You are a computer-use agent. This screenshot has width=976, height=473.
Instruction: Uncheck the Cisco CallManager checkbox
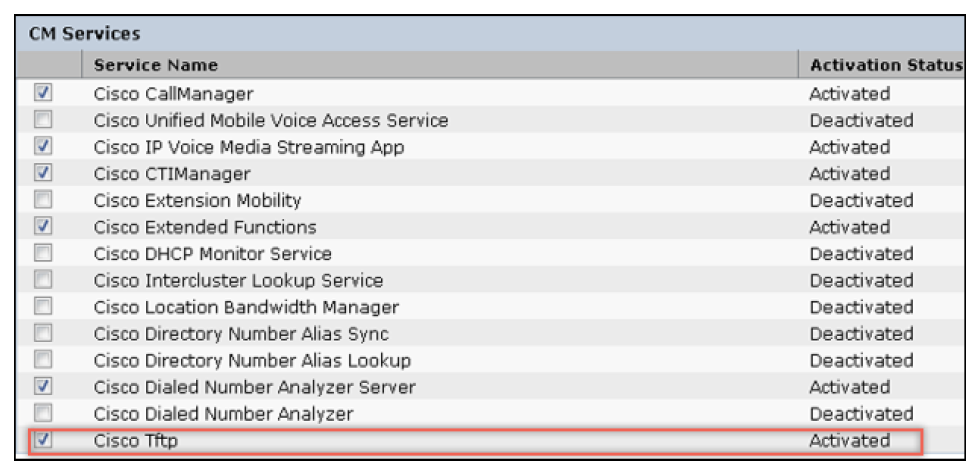click(x=43, y=93)
